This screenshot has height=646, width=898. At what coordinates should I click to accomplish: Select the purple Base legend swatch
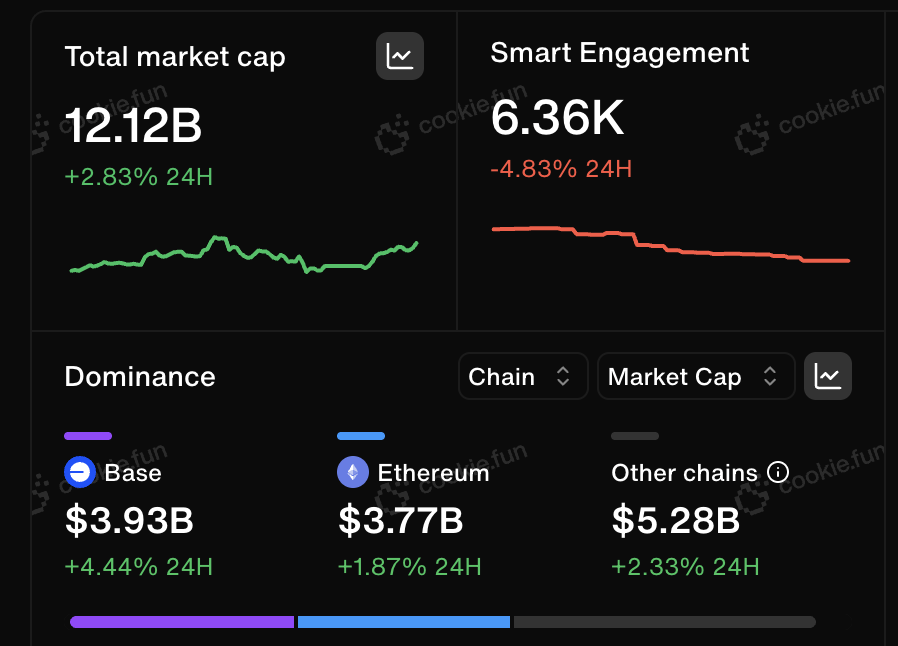(x=88, y=436)
